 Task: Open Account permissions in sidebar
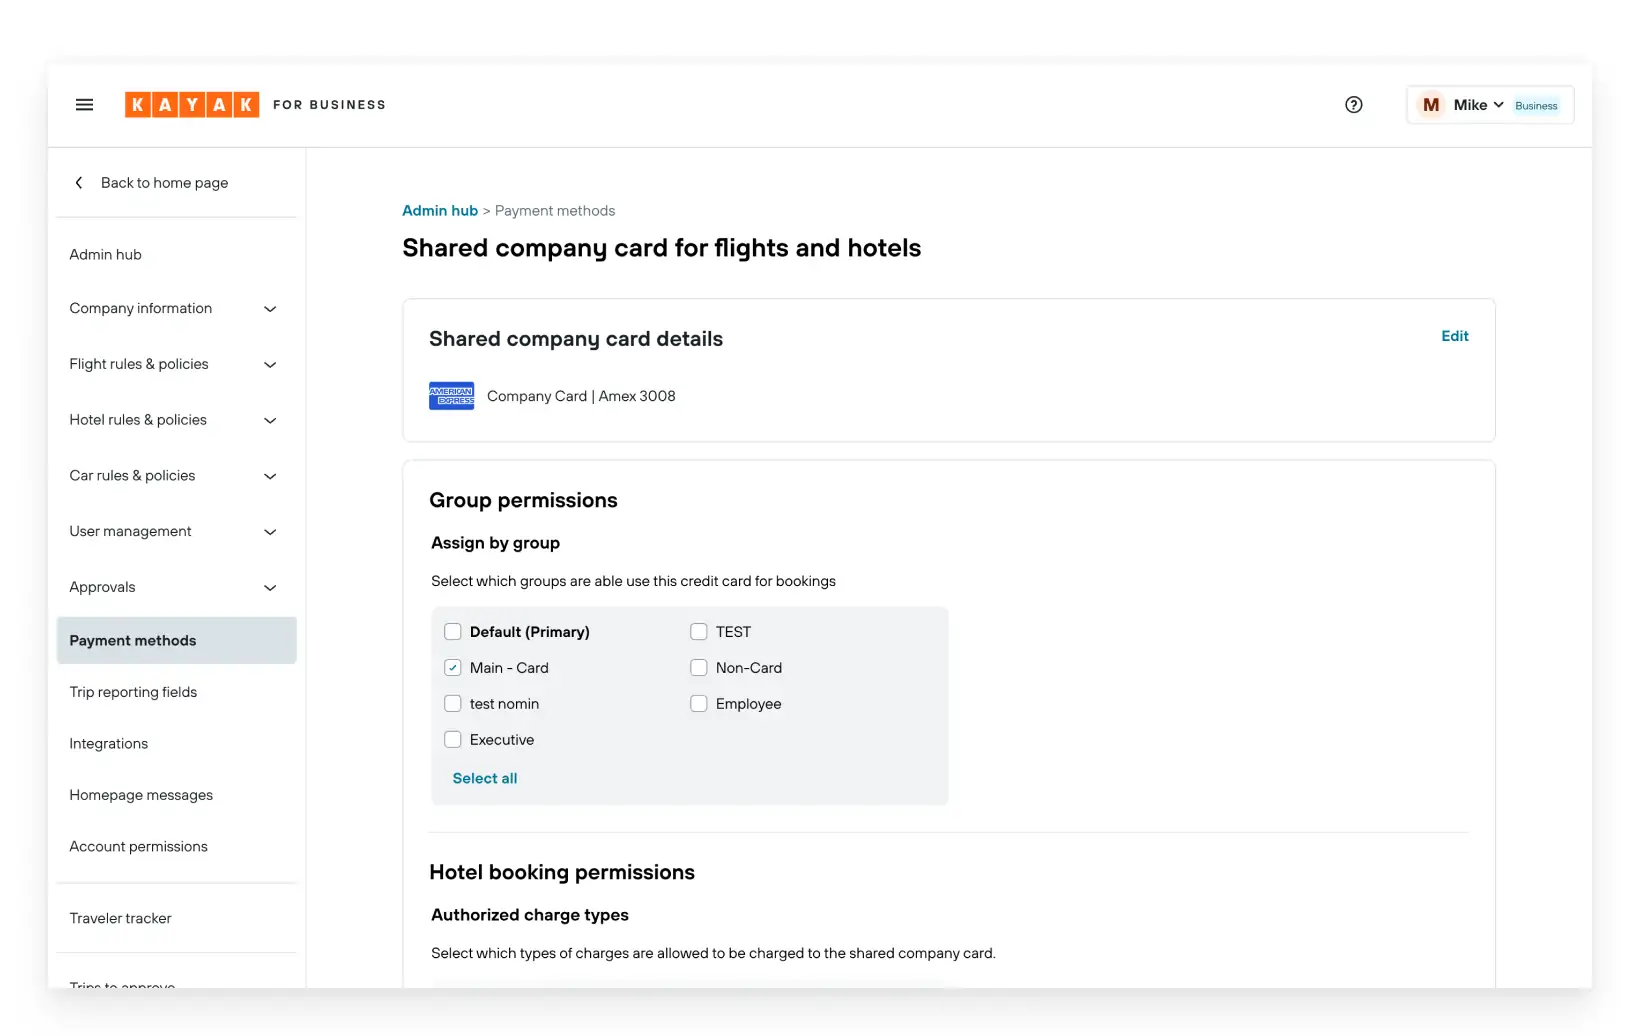[x=138, y=845]
